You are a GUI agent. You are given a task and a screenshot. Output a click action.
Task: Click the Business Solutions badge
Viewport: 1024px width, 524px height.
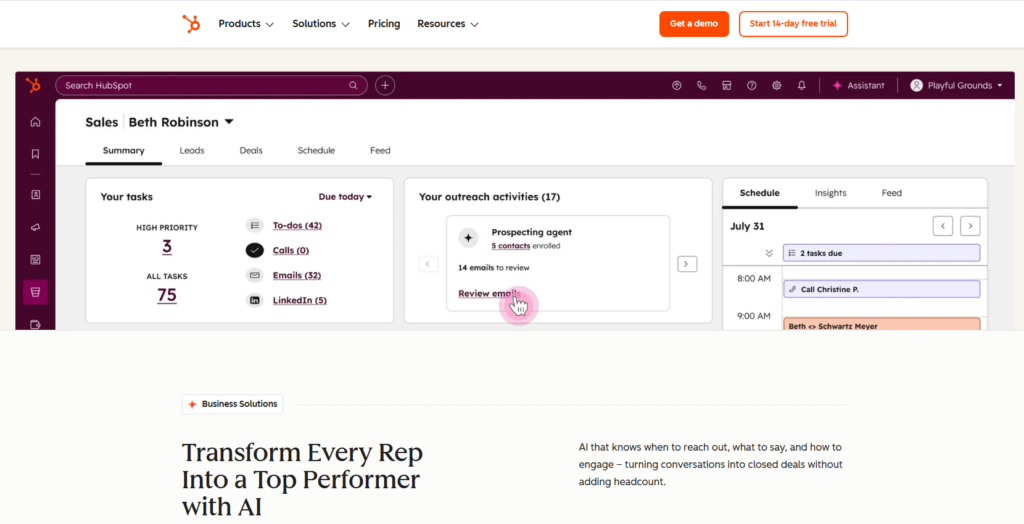[x=232, y=404]
